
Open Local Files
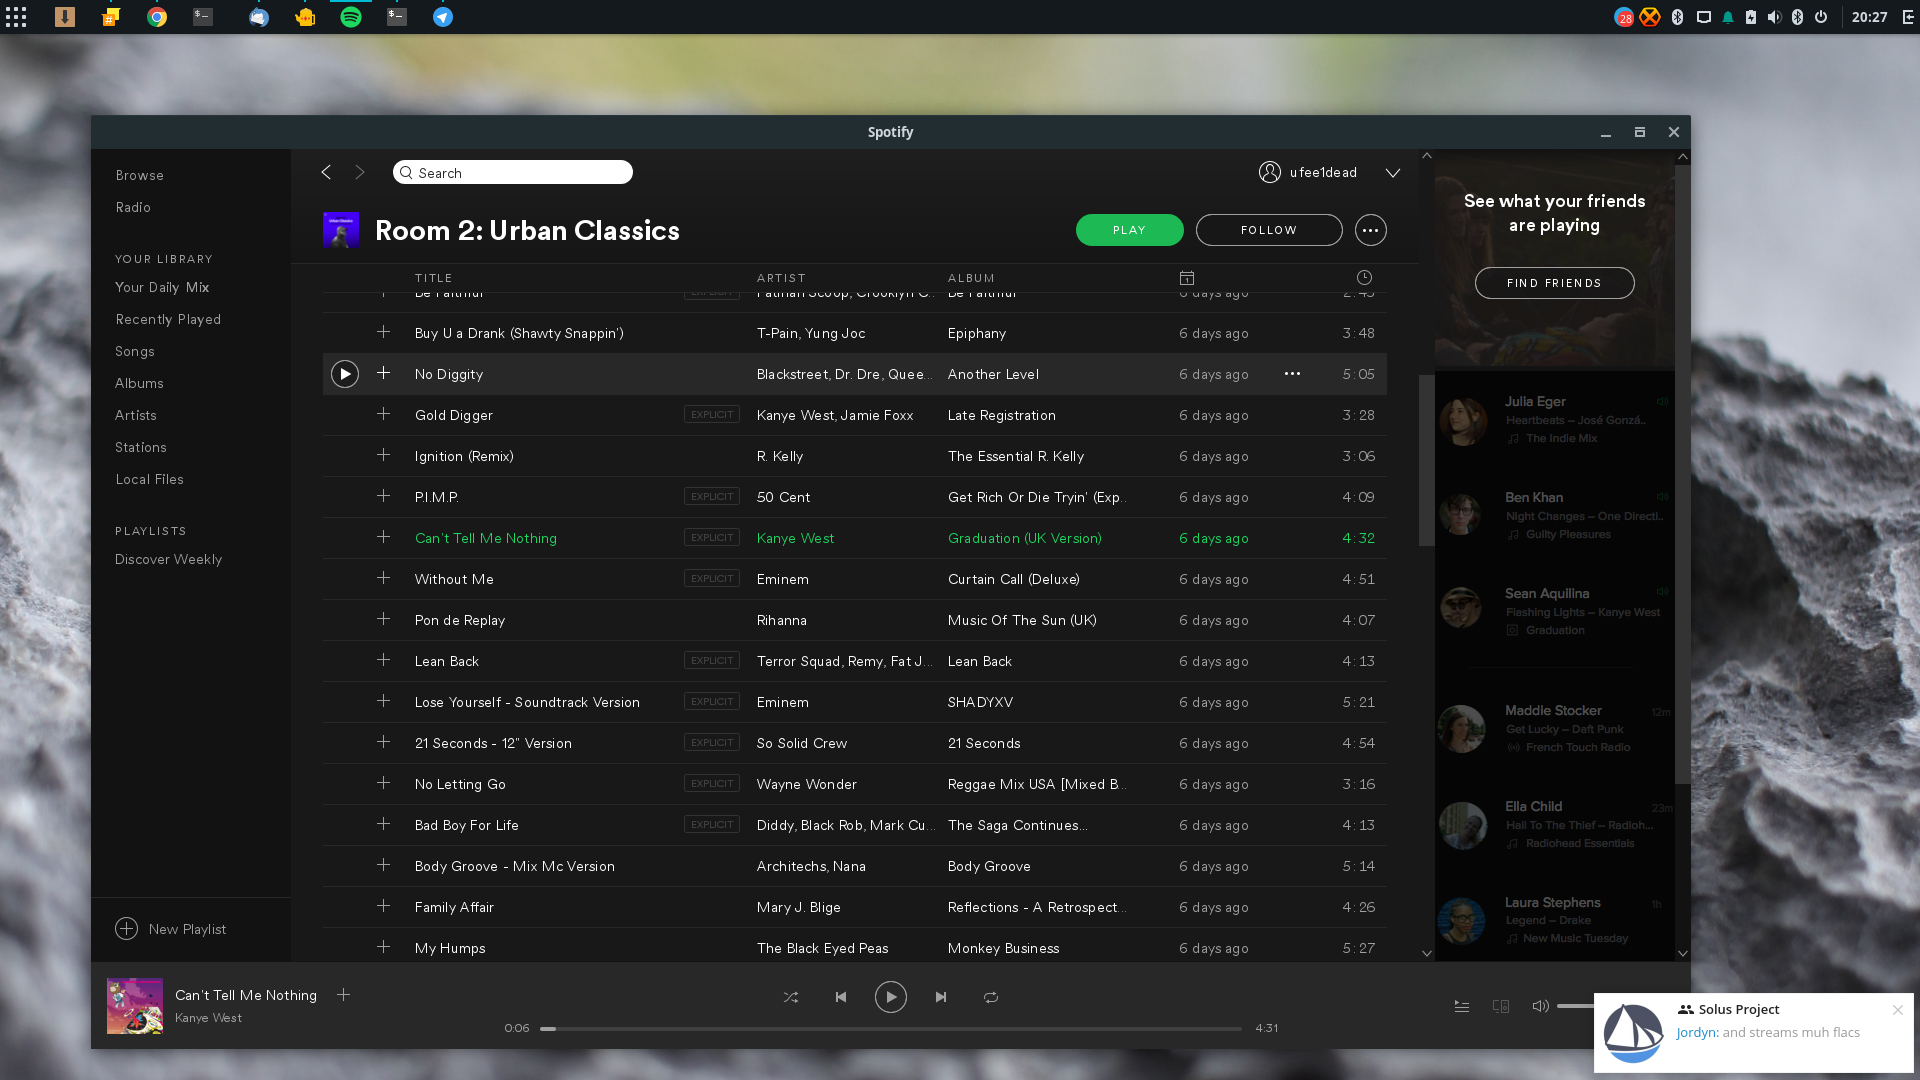tap(150, 479)
